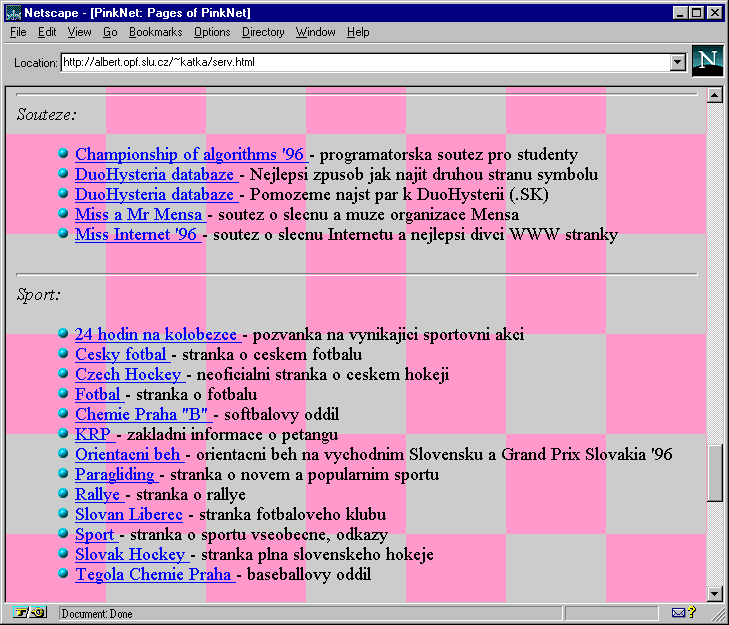Open the Tegola Chemie Praha link
The image size is (729, 625).
[x=153, y=574]
